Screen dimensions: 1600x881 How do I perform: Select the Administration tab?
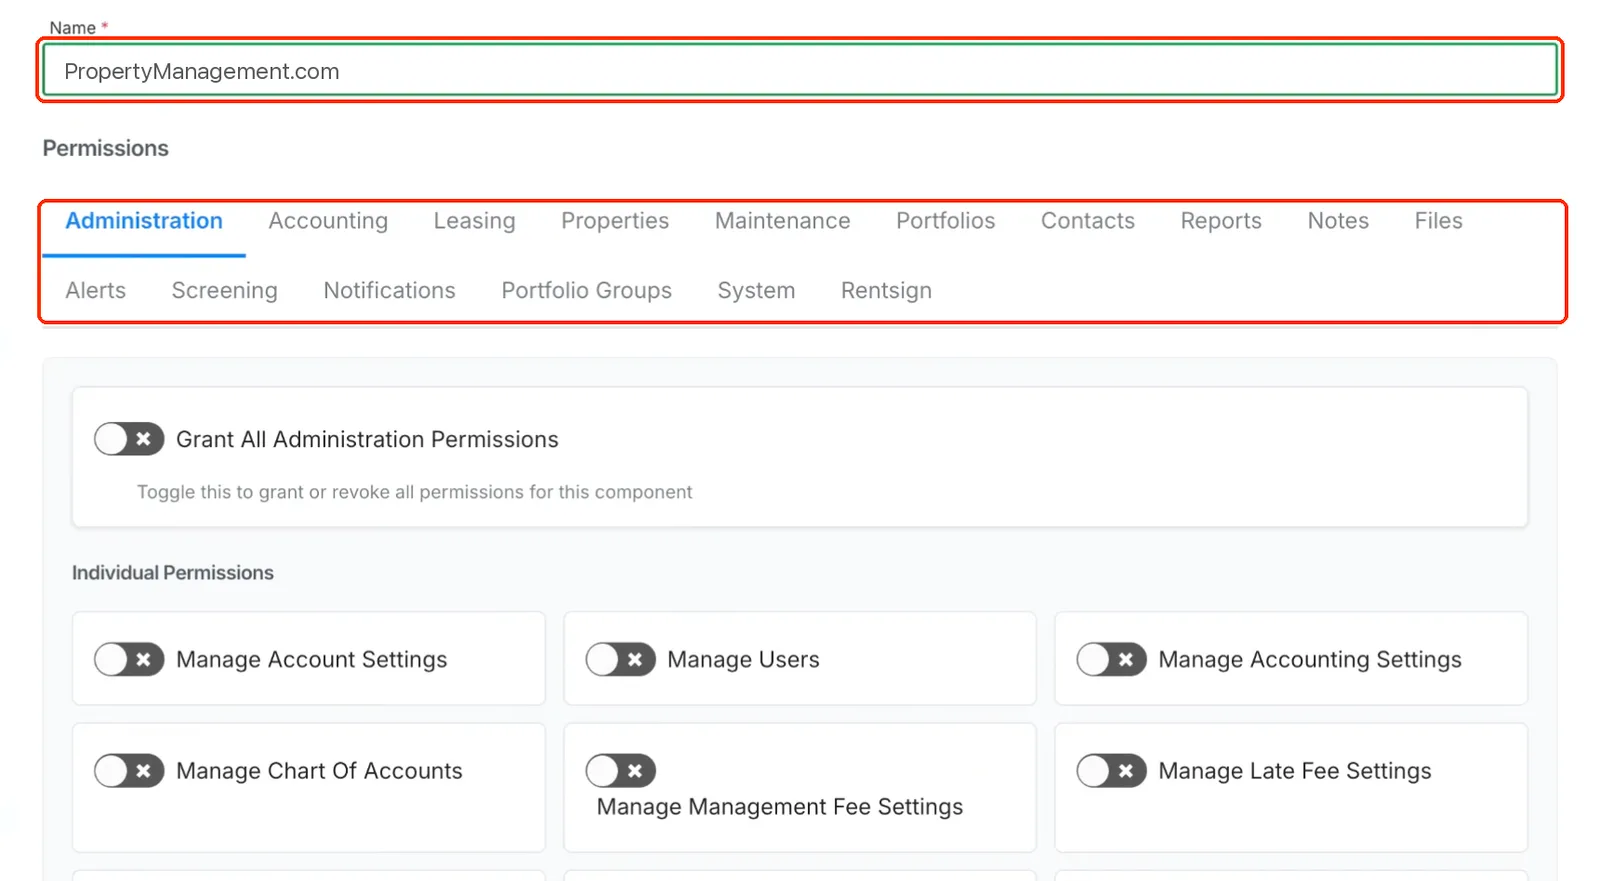click(x=144, y=221)
